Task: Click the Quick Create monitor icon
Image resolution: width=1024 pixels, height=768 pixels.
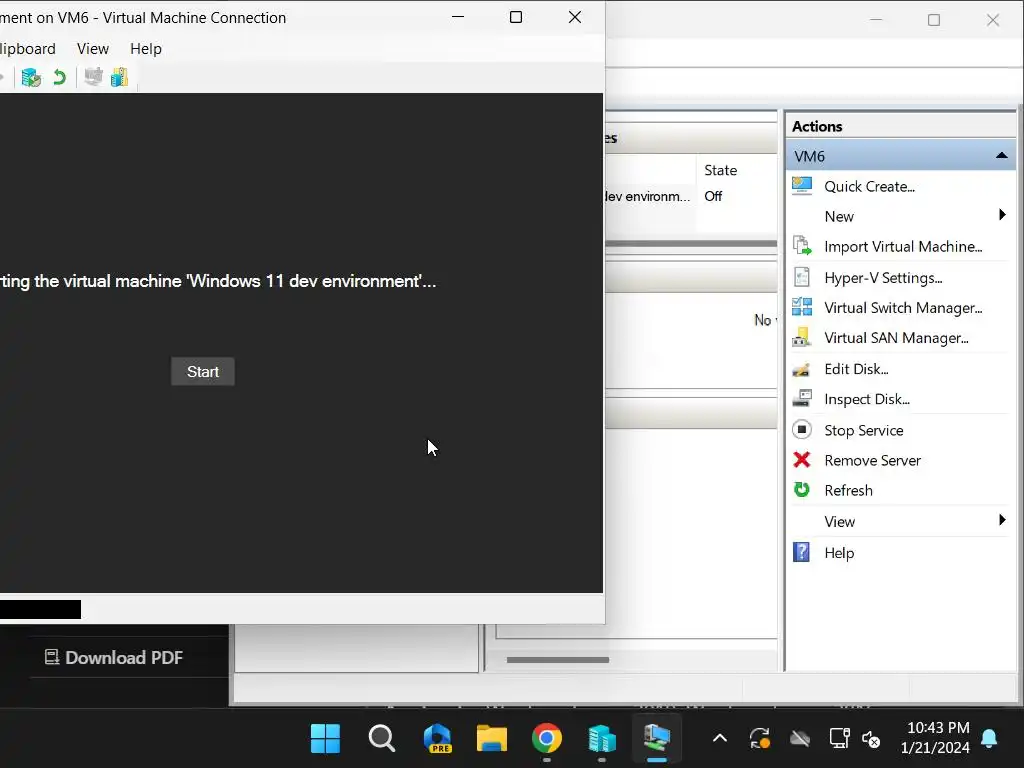Action: click(802, 186)
